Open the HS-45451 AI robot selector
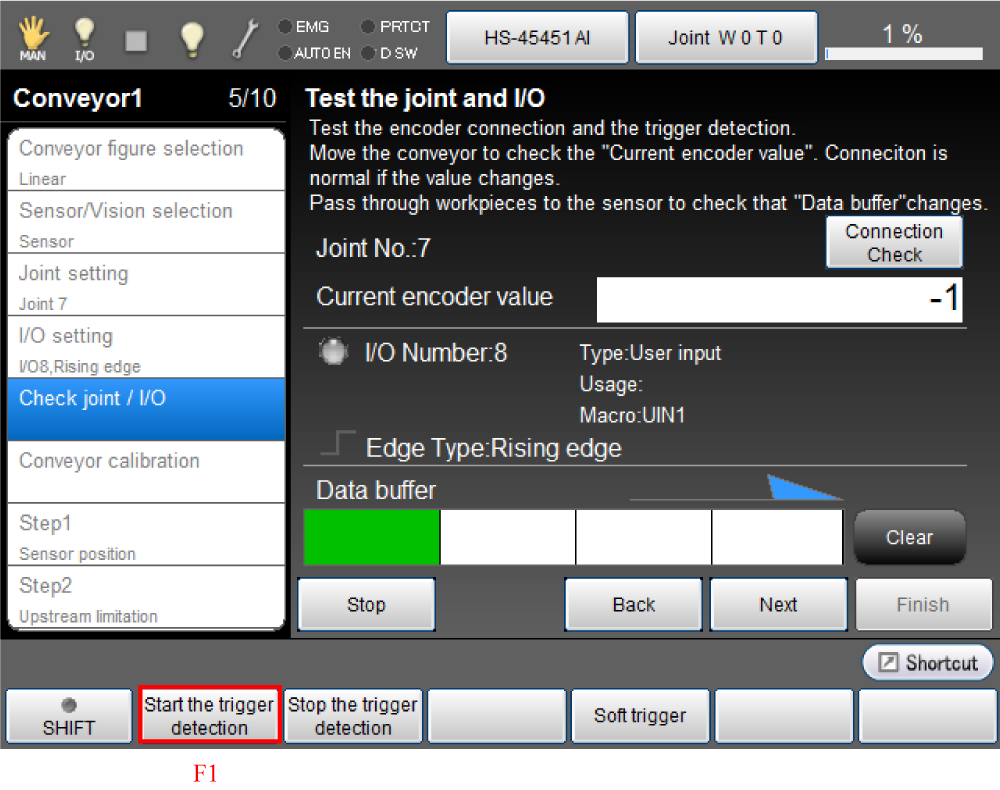 point(537,38)
